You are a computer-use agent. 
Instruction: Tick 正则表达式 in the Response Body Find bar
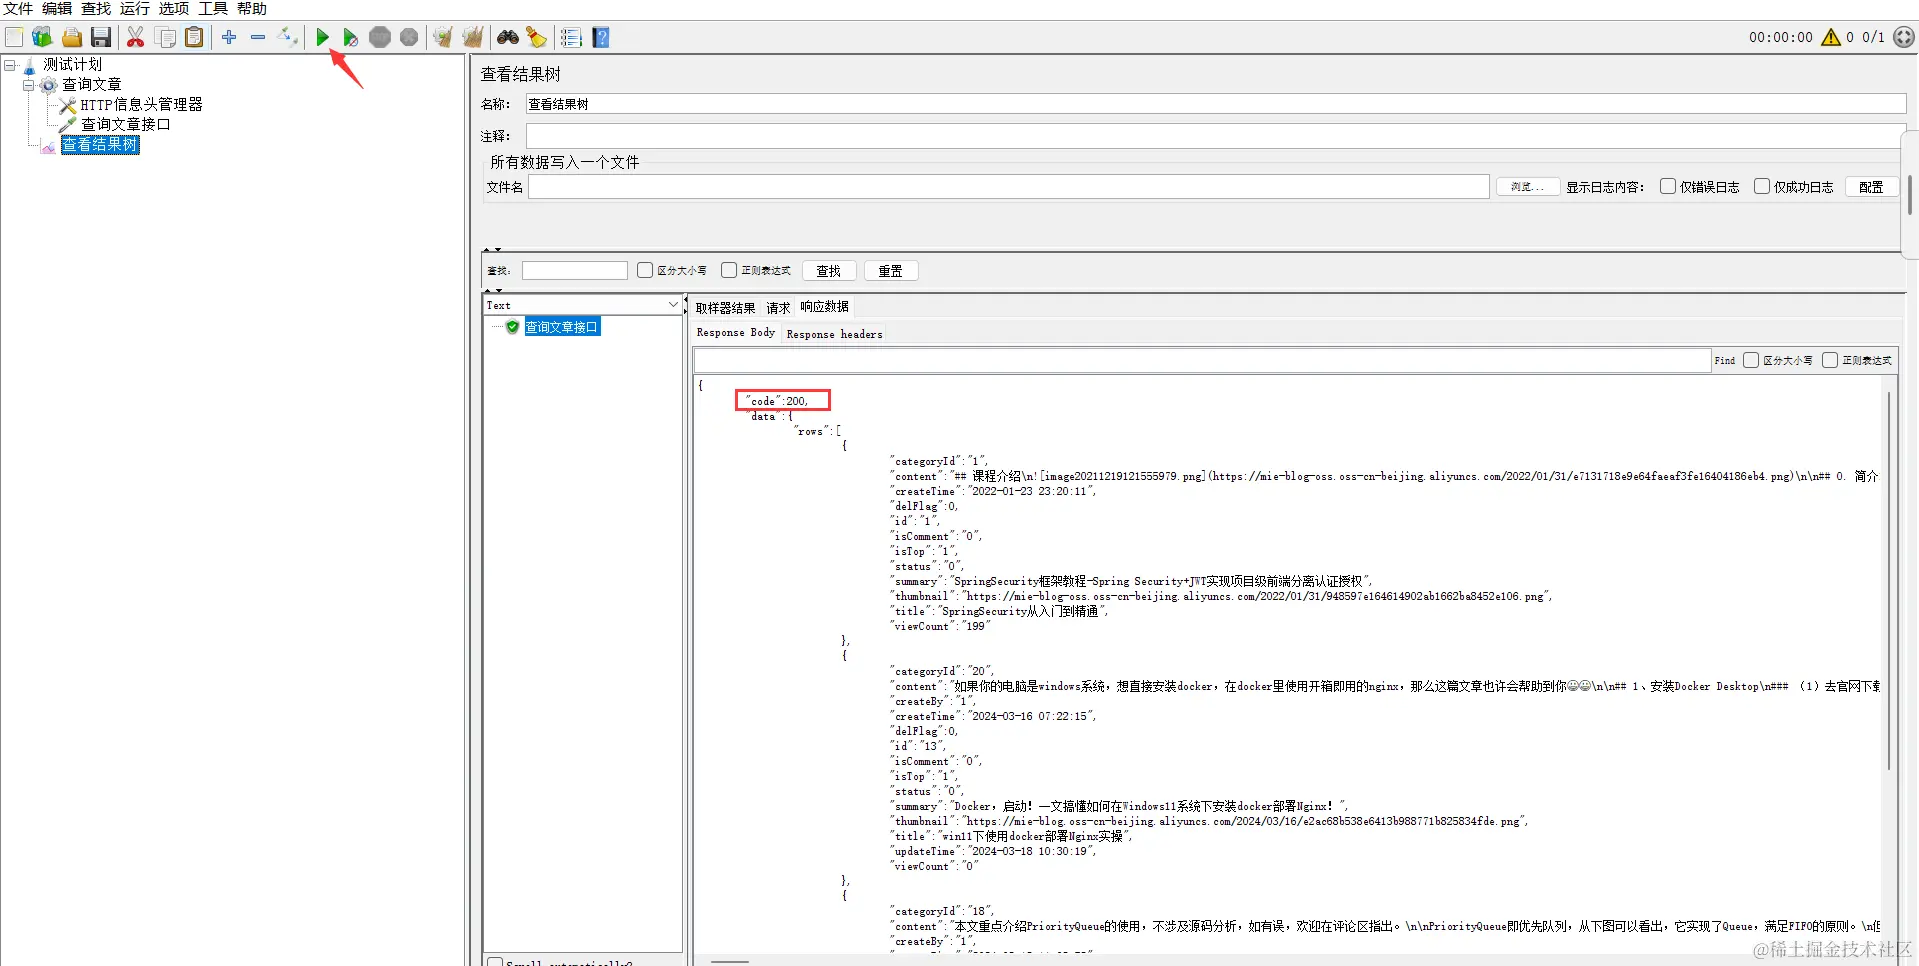(1830, 360)
